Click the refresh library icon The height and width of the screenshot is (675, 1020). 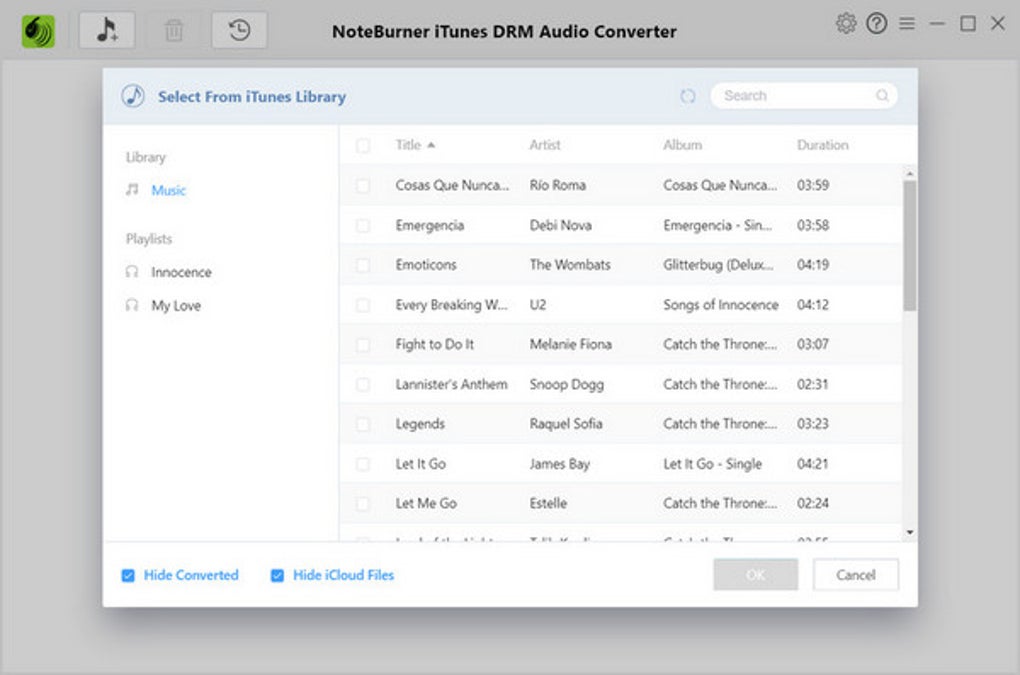688,96
